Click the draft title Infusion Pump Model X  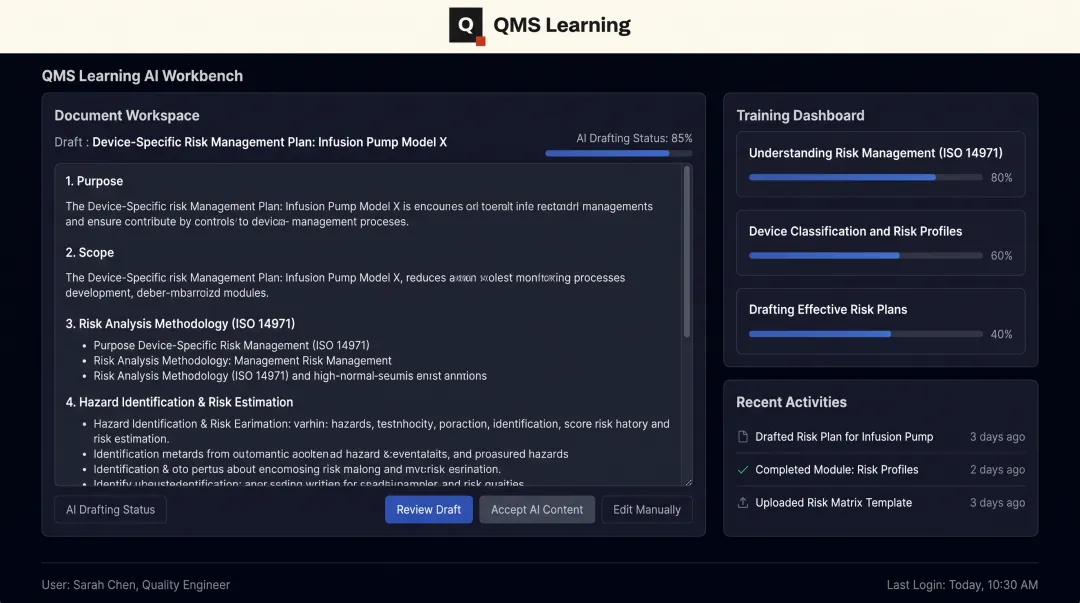point(269,142)
